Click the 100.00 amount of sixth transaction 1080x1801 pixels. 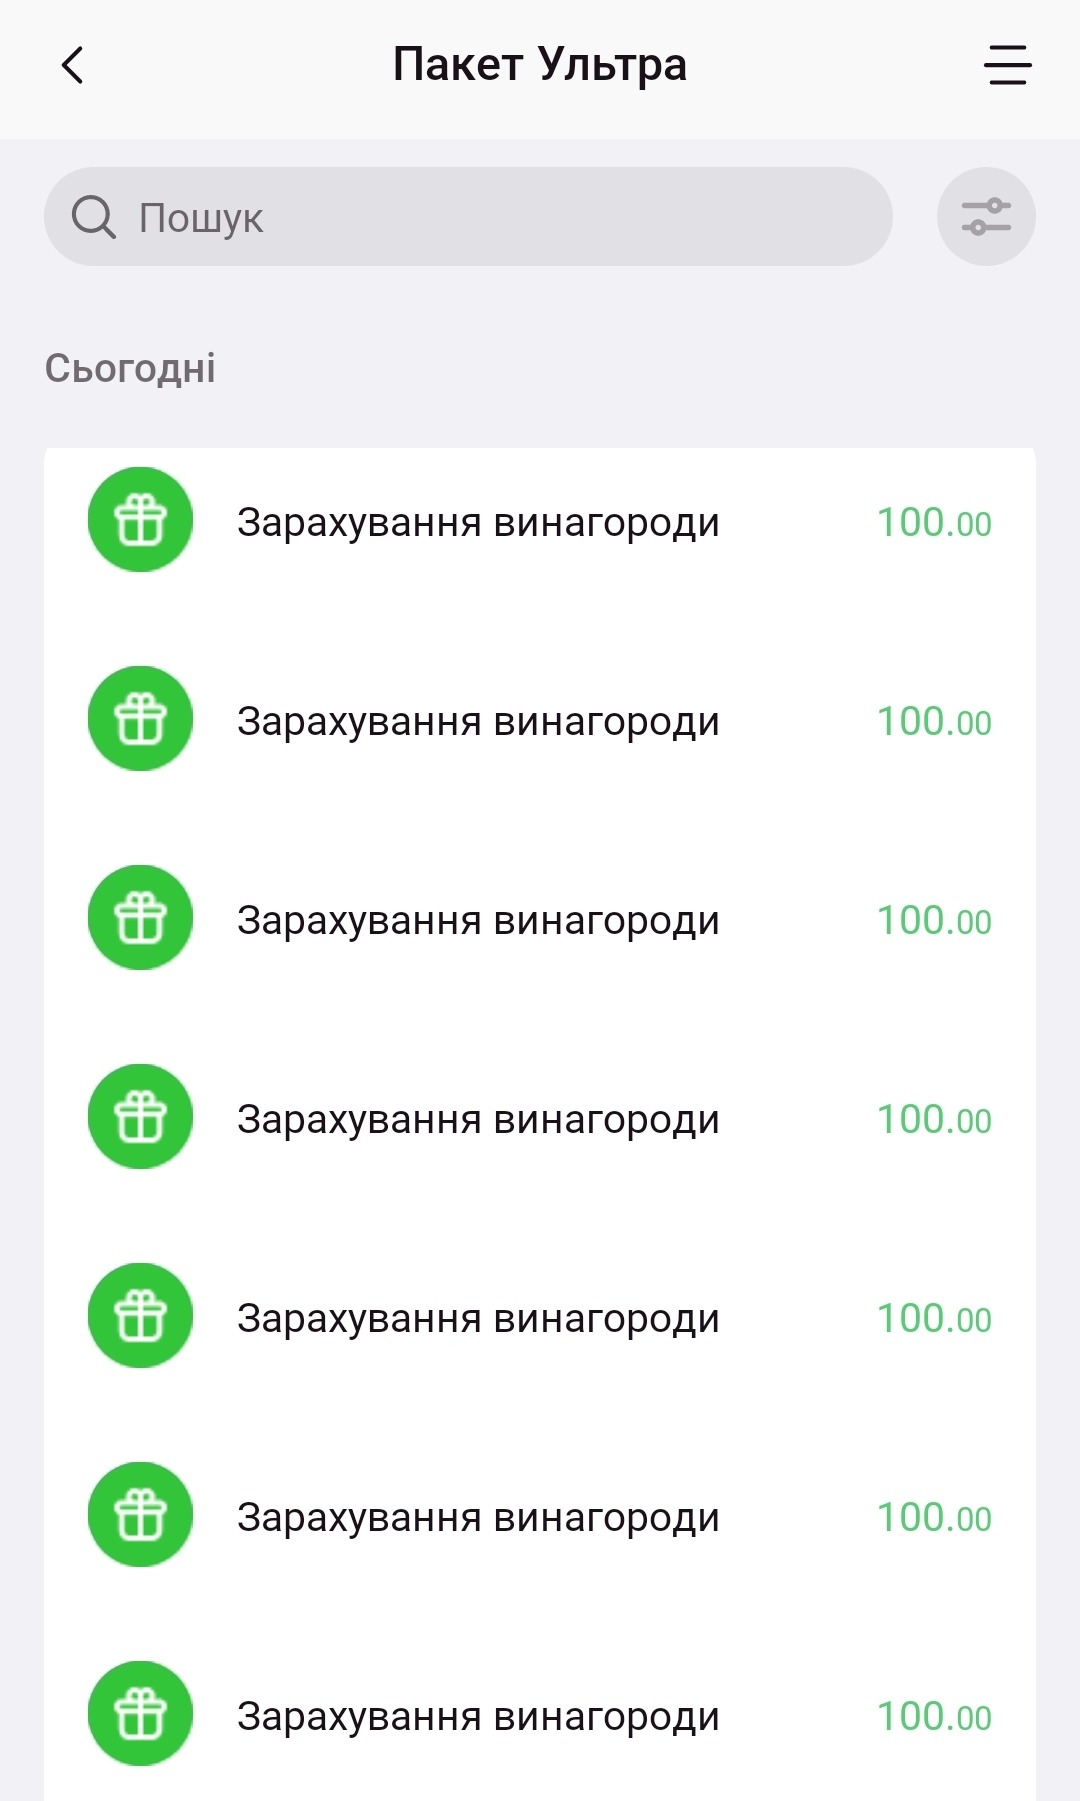tap(934, 1518)
